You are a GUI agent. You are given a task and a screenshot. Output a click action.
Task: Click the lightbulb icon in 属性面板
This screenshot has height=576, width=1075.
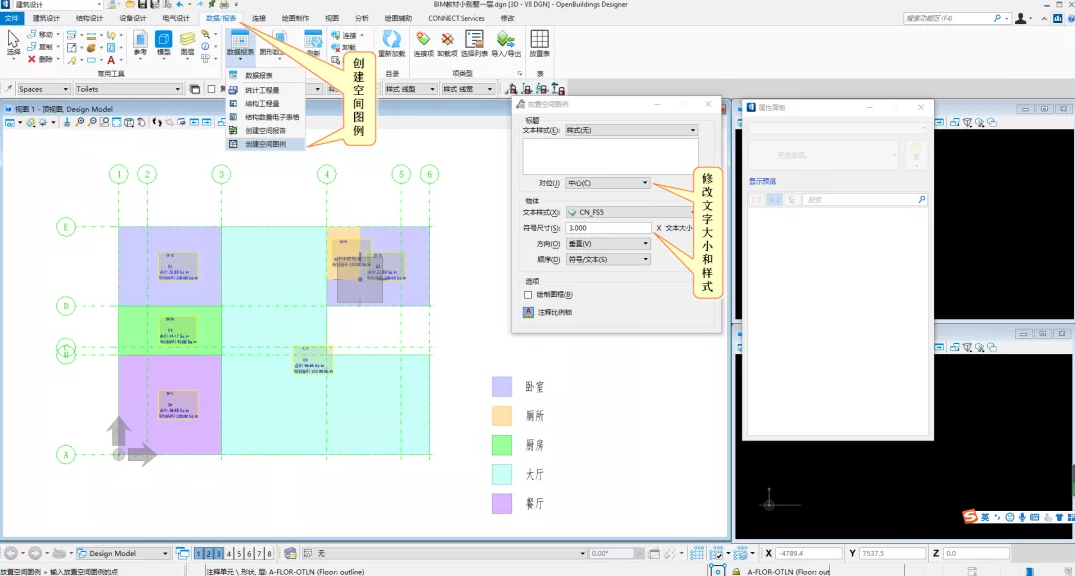[916, 154]
